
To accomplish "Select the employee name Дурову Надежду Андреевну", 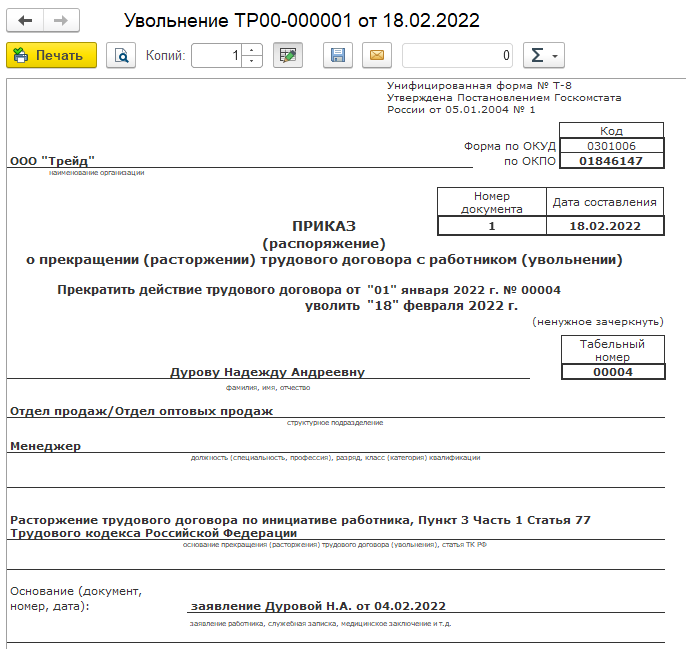I will (267, 372).
